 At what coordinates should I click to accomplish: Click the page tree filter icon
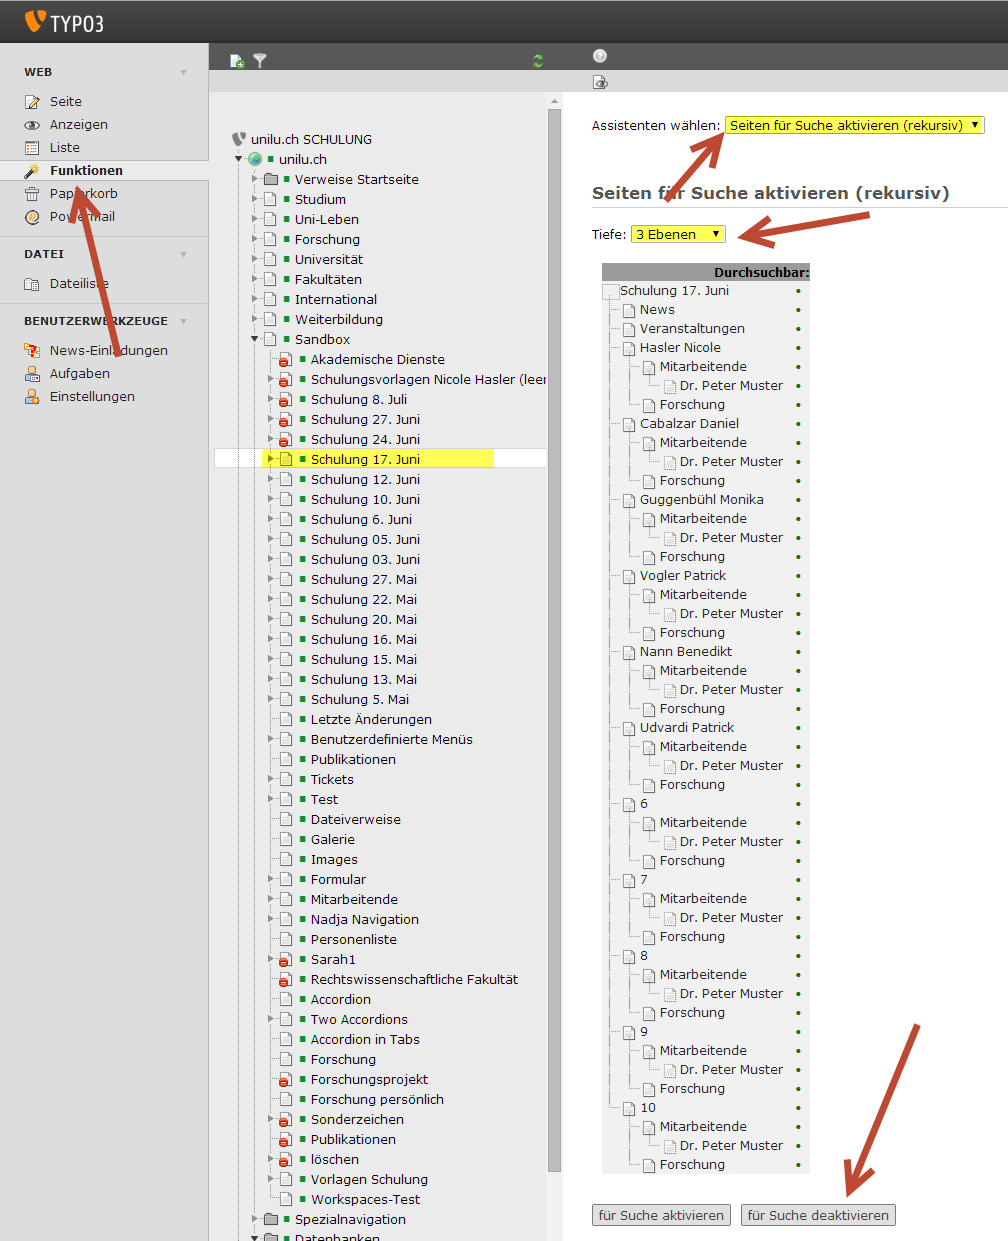[x=260, y=61]
